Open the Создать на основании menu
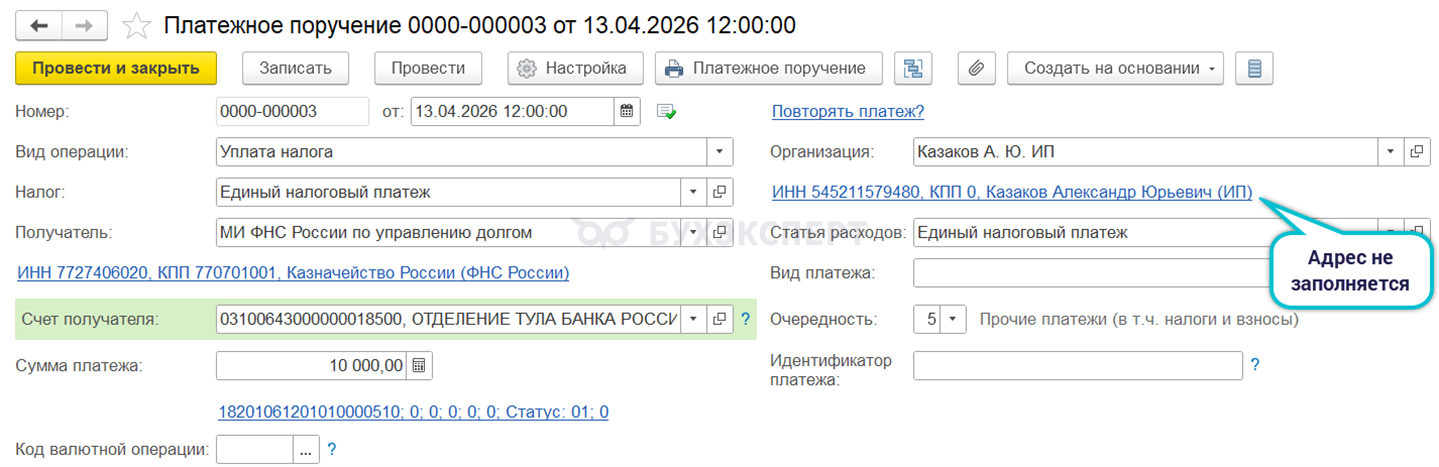The height and width of the screenshot is (467, 1439). (x=1115, y=68)
